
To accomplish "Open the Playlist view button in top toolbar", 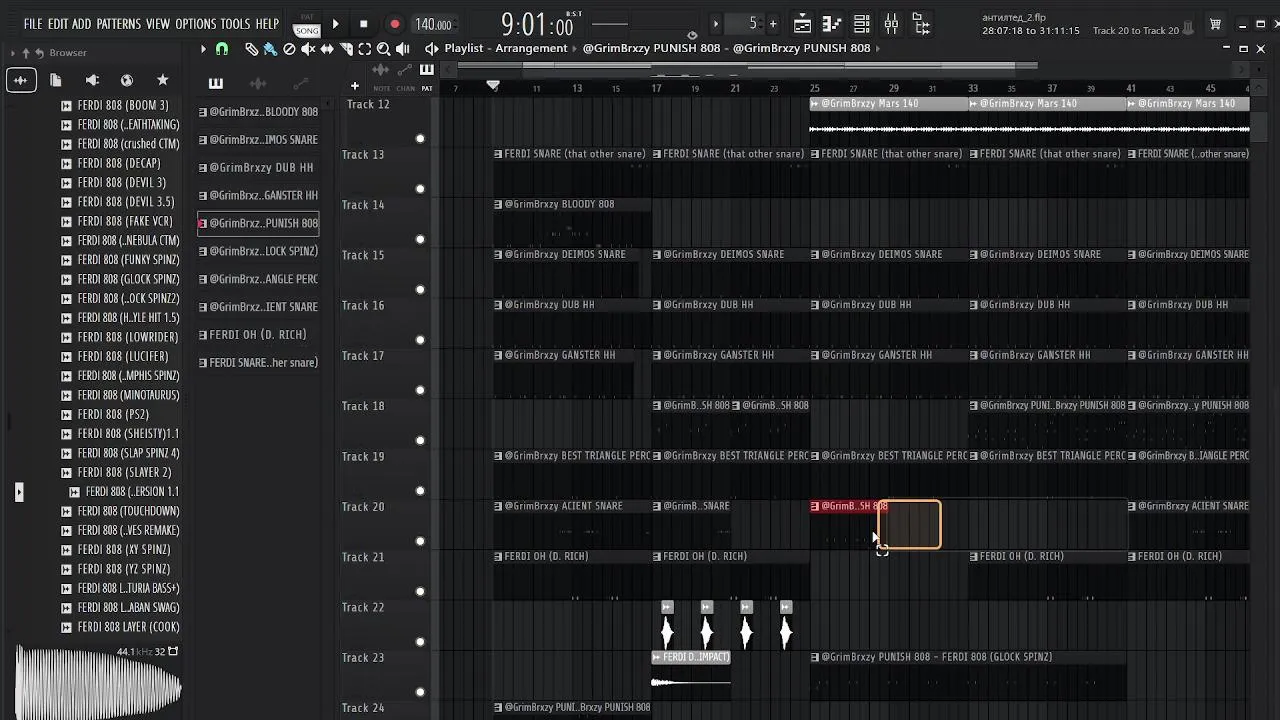I will click(x=802, y=24).
